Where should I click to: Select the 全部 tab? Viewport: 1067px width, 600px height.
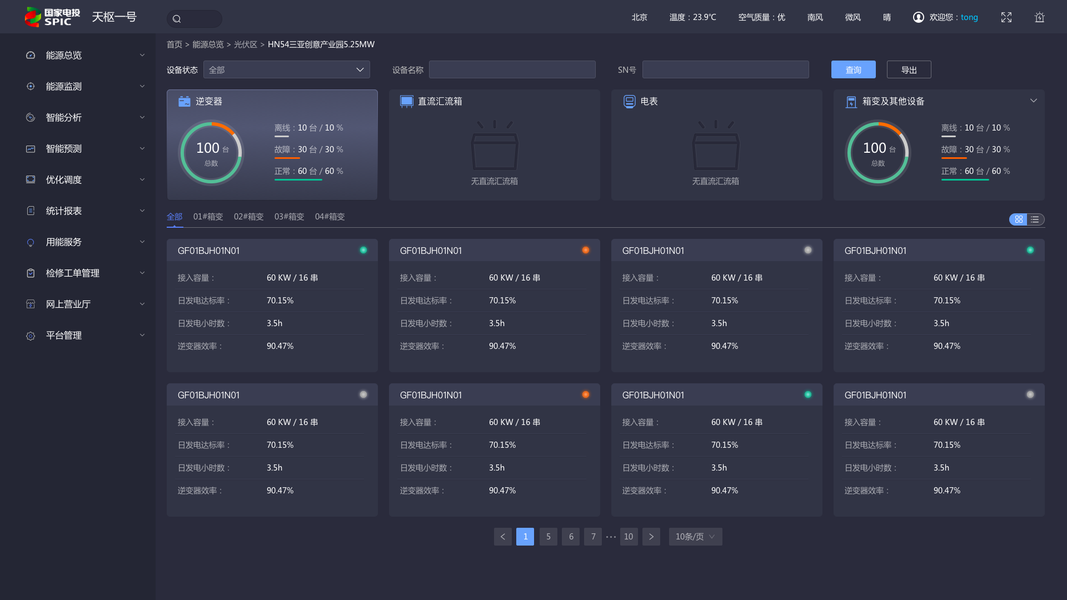[174, 217]
